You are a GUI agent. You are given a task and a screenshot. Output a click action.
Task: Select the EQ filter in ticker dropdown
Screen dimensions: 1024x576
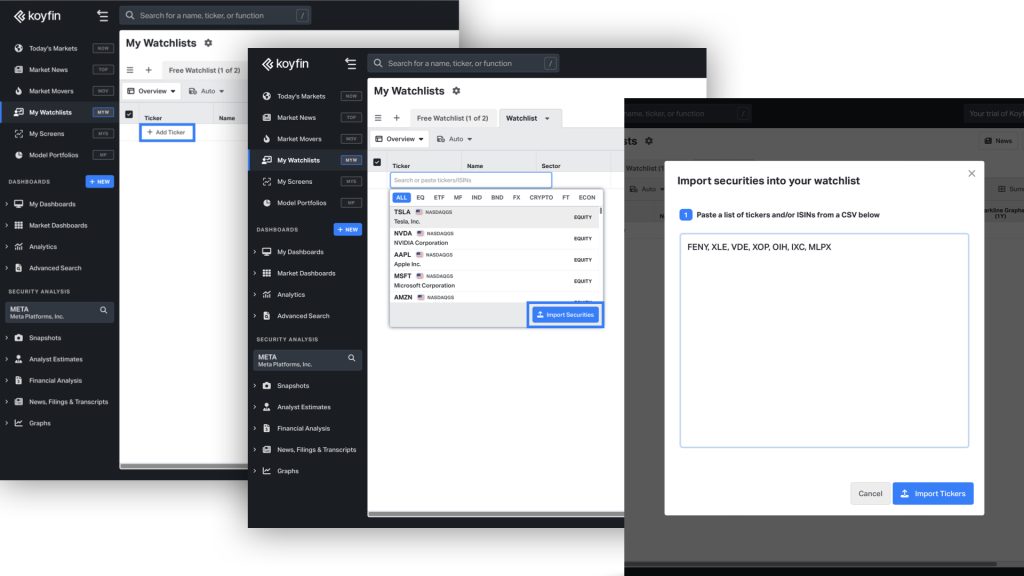click(420, 197)
